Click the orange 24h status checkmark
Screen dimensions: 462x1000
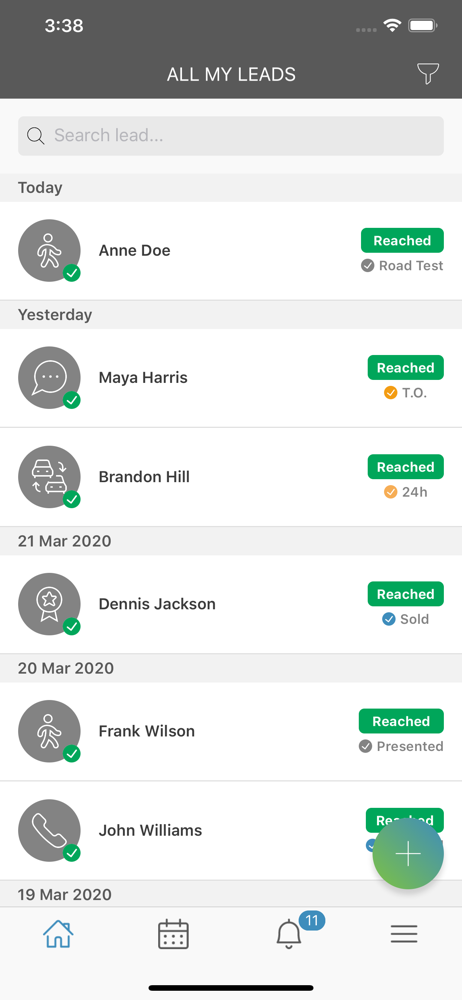click(x=391, y=492)
